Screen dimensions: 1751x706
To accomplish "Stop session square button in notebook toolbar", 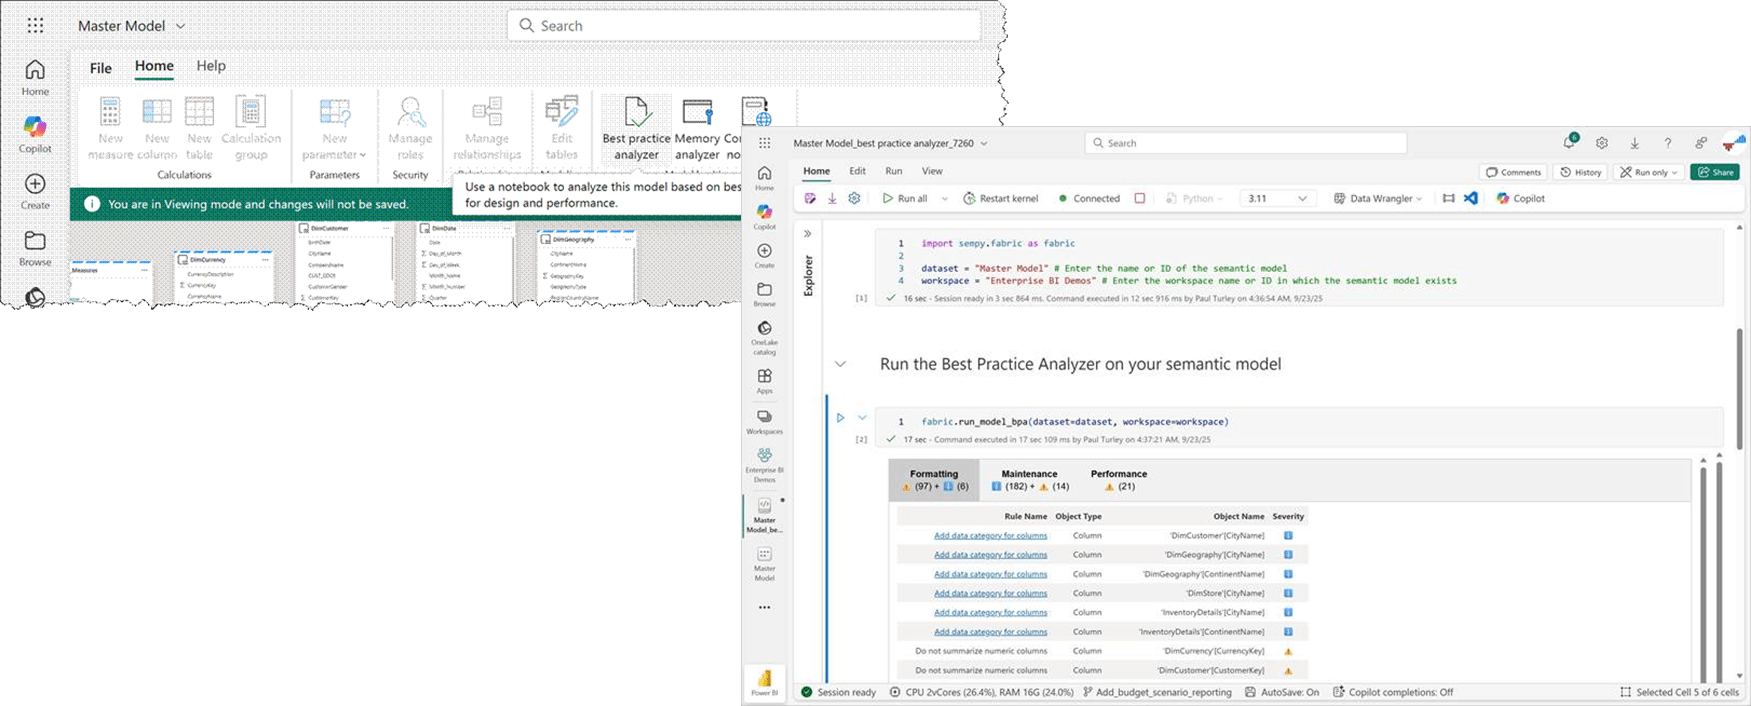I will coord(1139,198).
